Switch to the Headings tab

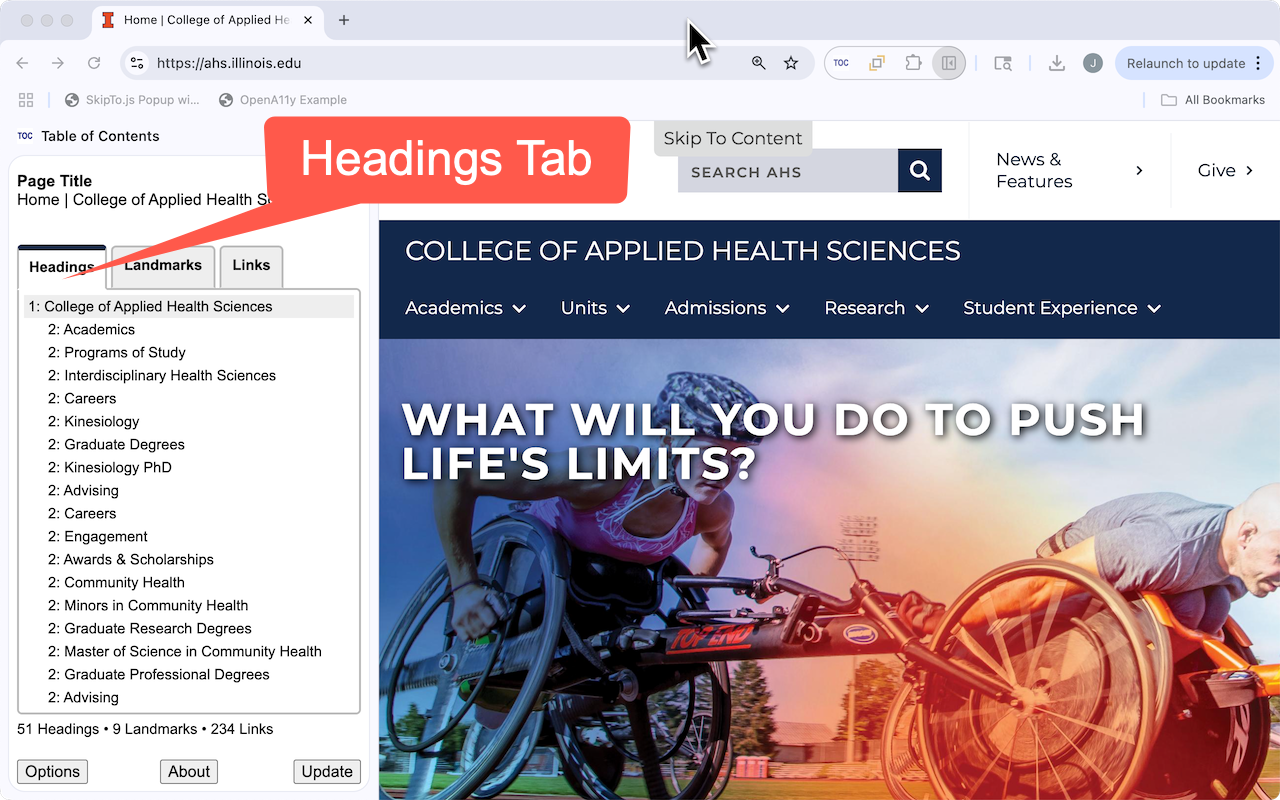tap(62, 267)
